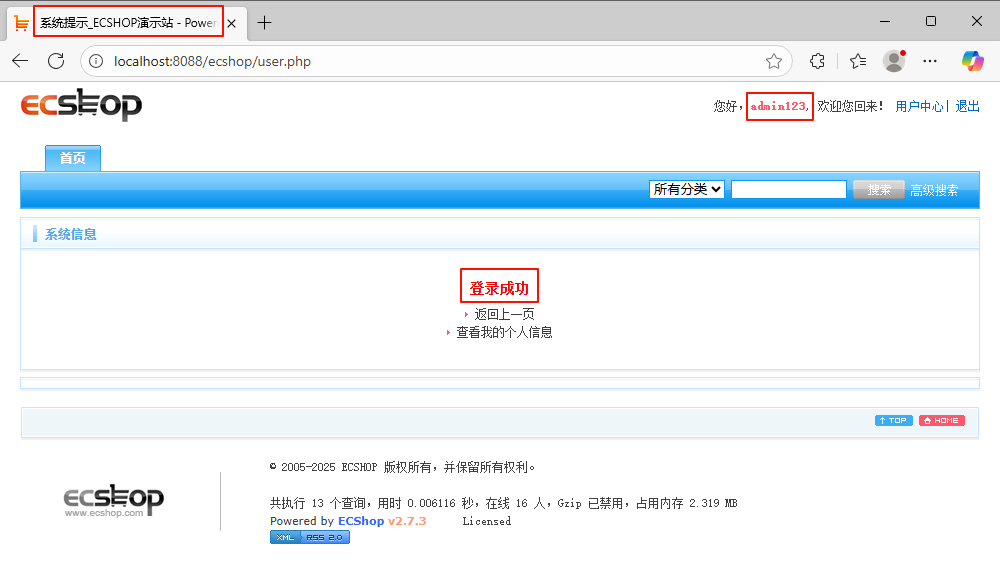The height and width of the screenshot is (573, 1000).
Task: Open the 高级搜索 advanced search link
Action: (934, 190)
